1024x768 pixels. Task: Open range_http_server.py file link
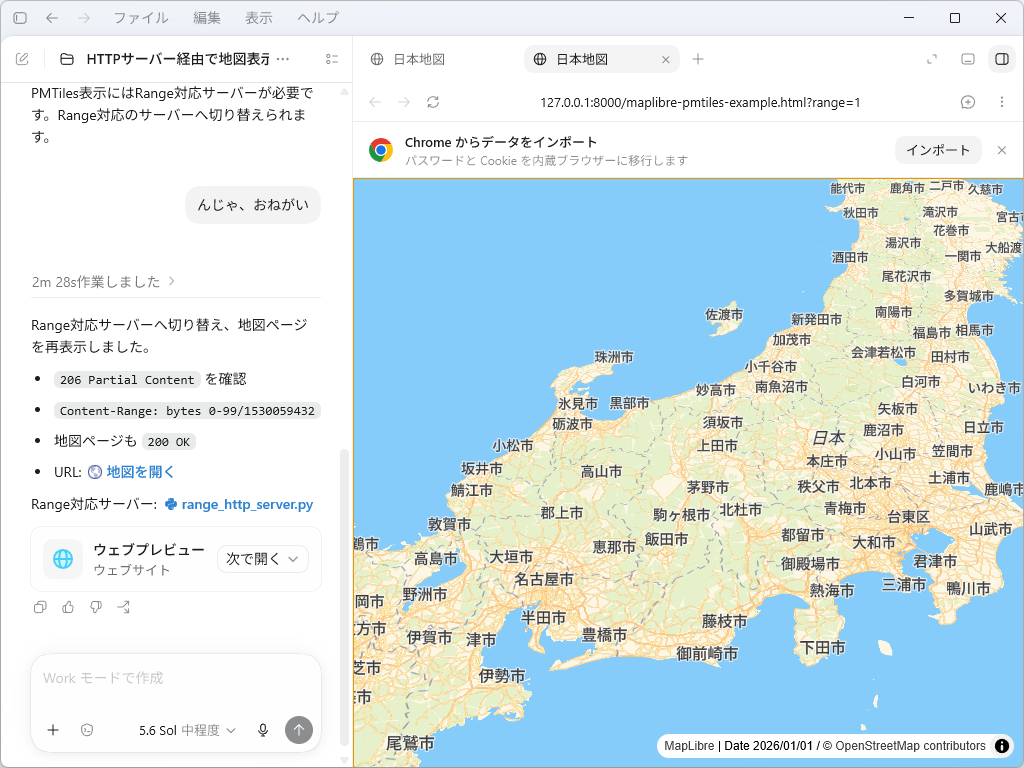[x=247, y=505]
